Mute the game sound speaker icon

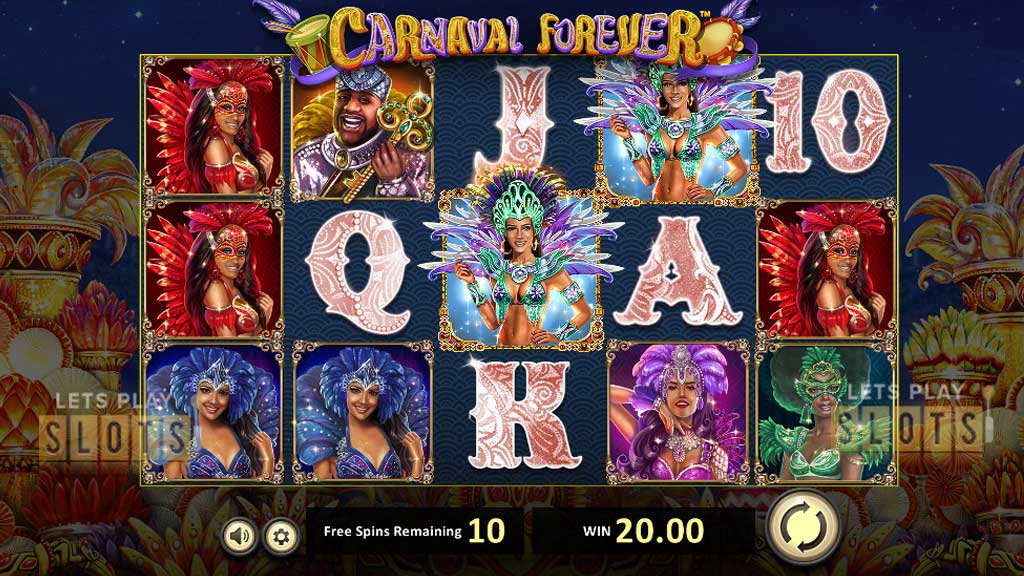[239, 536]
